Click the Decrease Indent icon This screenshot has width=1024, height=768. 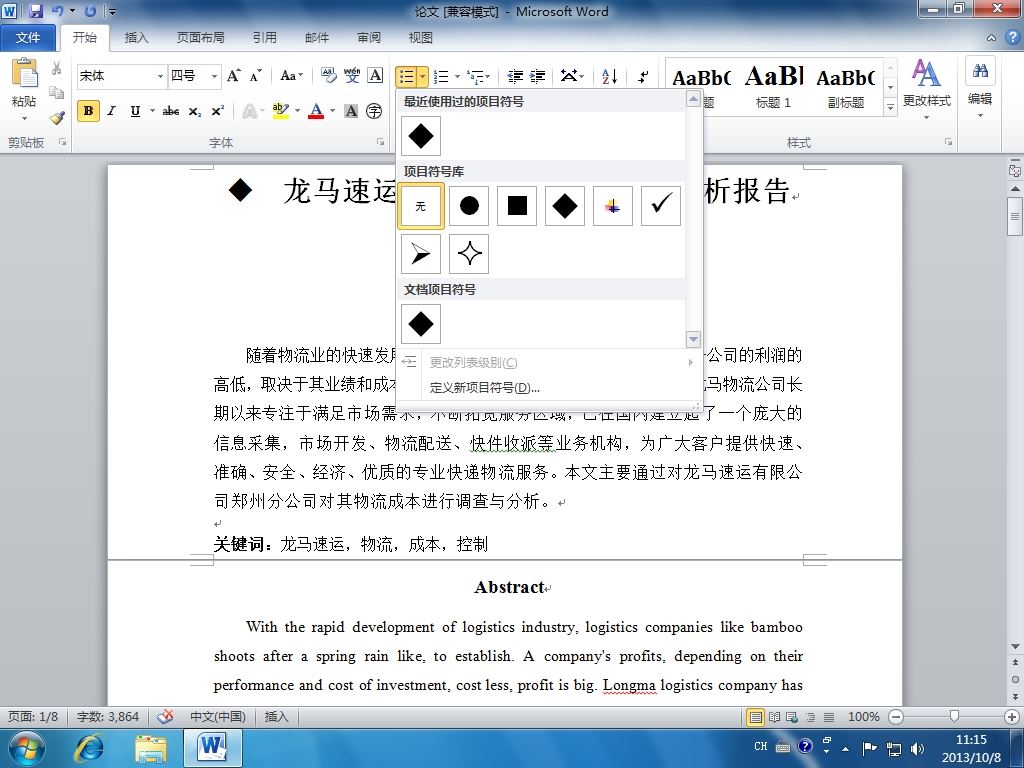(x=515, y=76)
